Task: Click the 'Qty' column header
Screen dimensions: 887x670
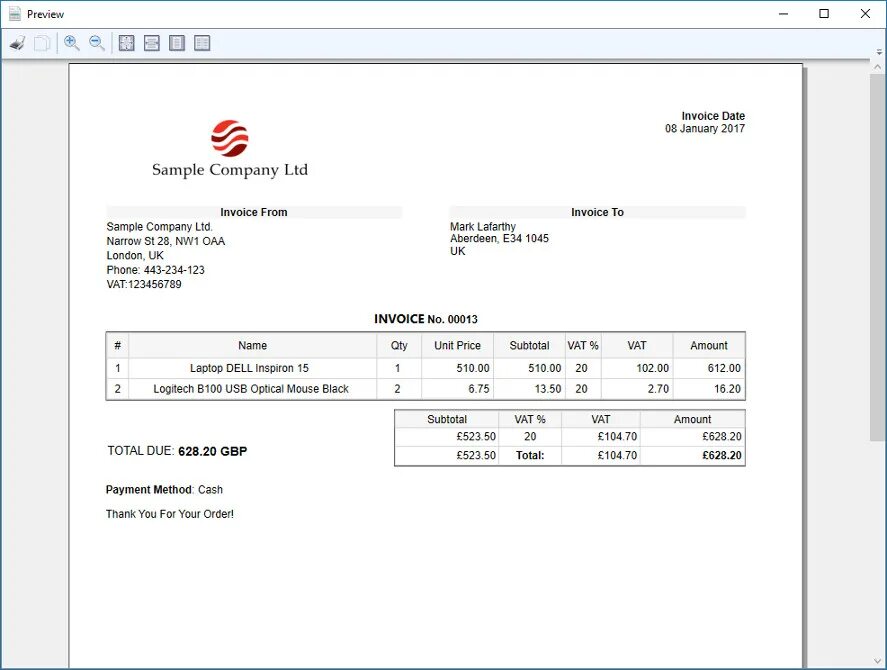Action: [399, 346]
